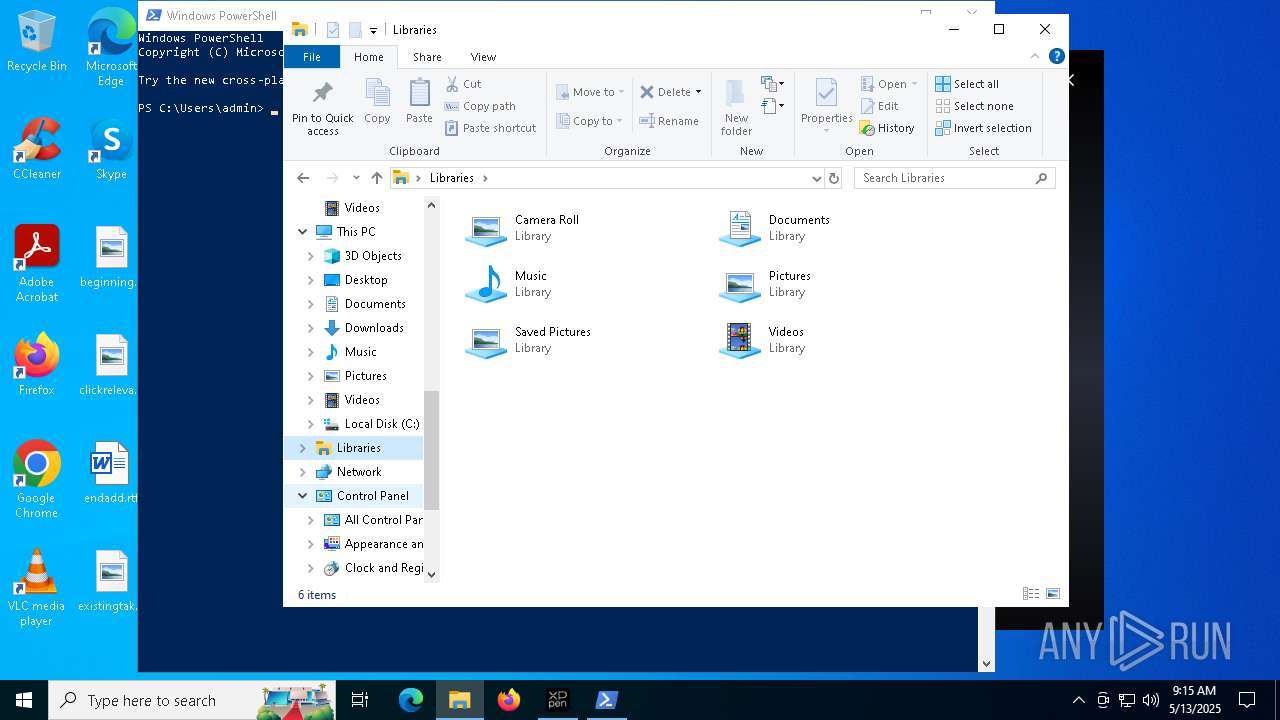The image size is (1280, 720).
Task: Go up one level arrow
Action: tap(376, 178)
